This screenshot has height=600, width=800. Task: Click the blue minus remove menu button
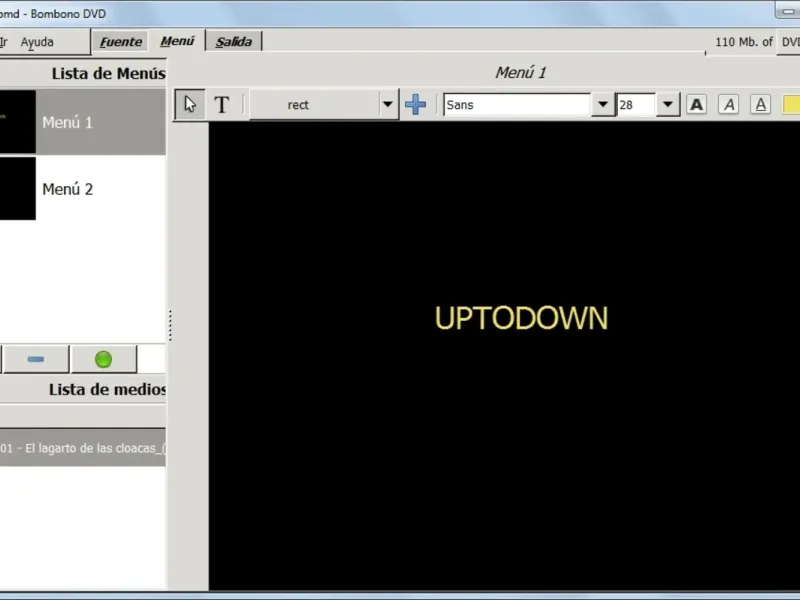pos(36,359)
